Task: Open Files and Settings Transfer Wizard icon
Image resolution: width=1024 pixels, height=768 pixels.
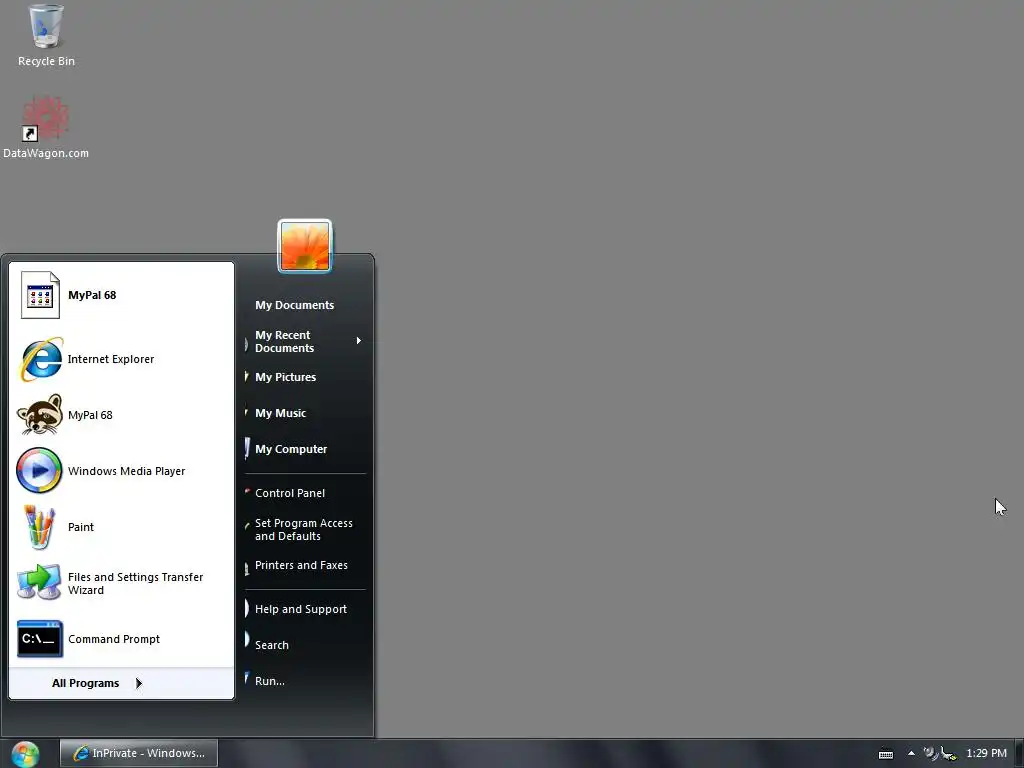Action: point(39,583)
